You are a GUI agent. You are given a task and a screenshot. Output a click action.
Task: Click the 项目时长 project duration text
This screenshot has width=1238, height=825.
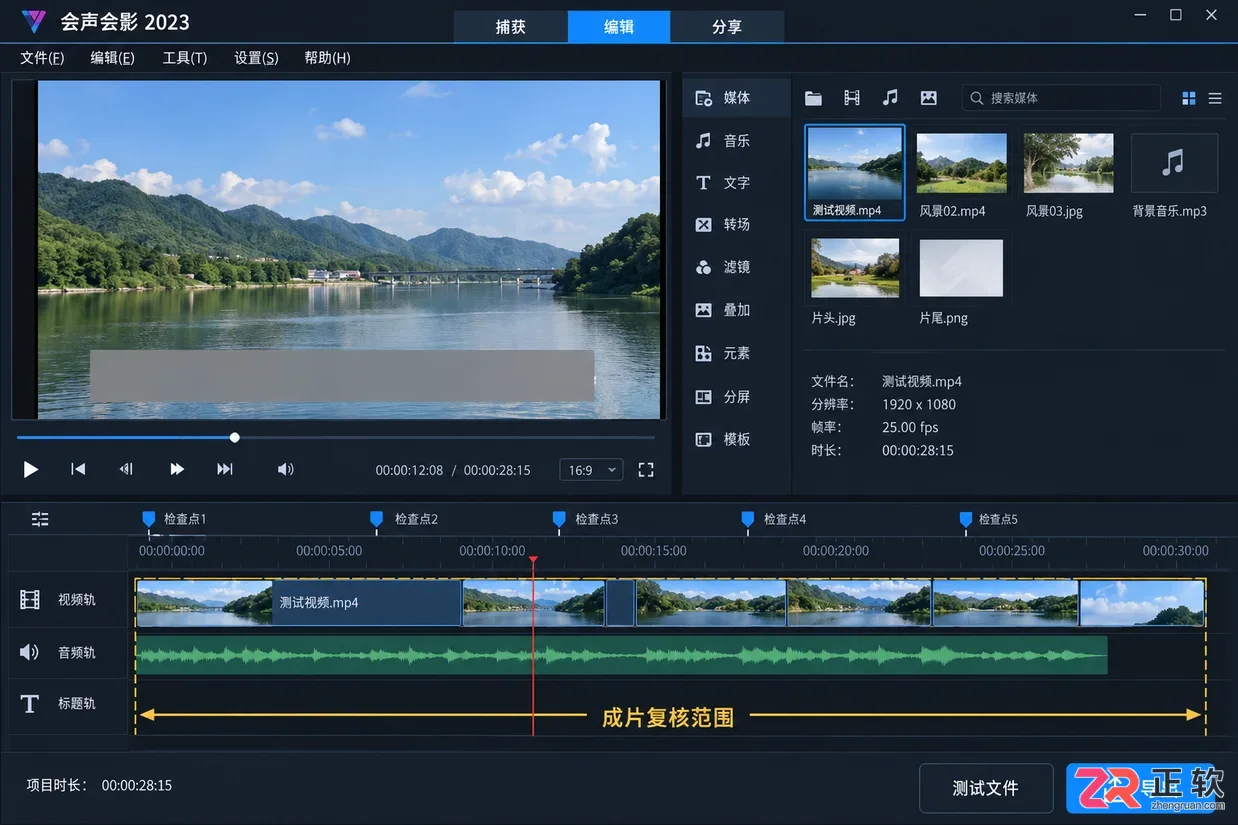coord(99,786)
